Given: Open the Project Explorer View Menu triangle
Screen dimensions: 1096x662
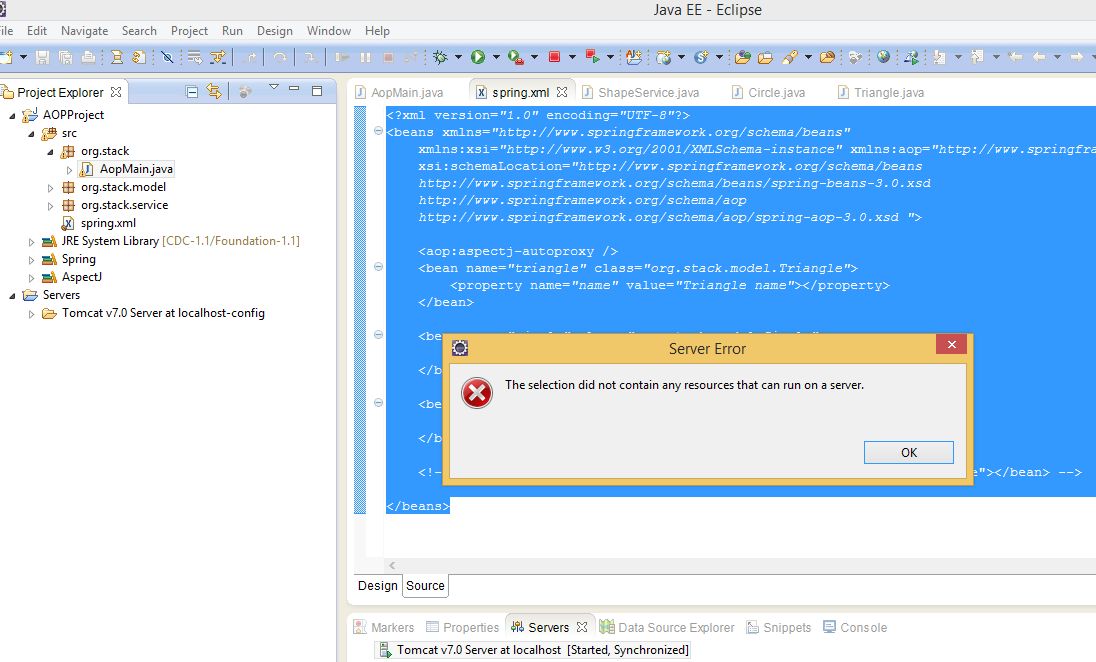Looking at the screenshot, I should click(x=273, y=88).
